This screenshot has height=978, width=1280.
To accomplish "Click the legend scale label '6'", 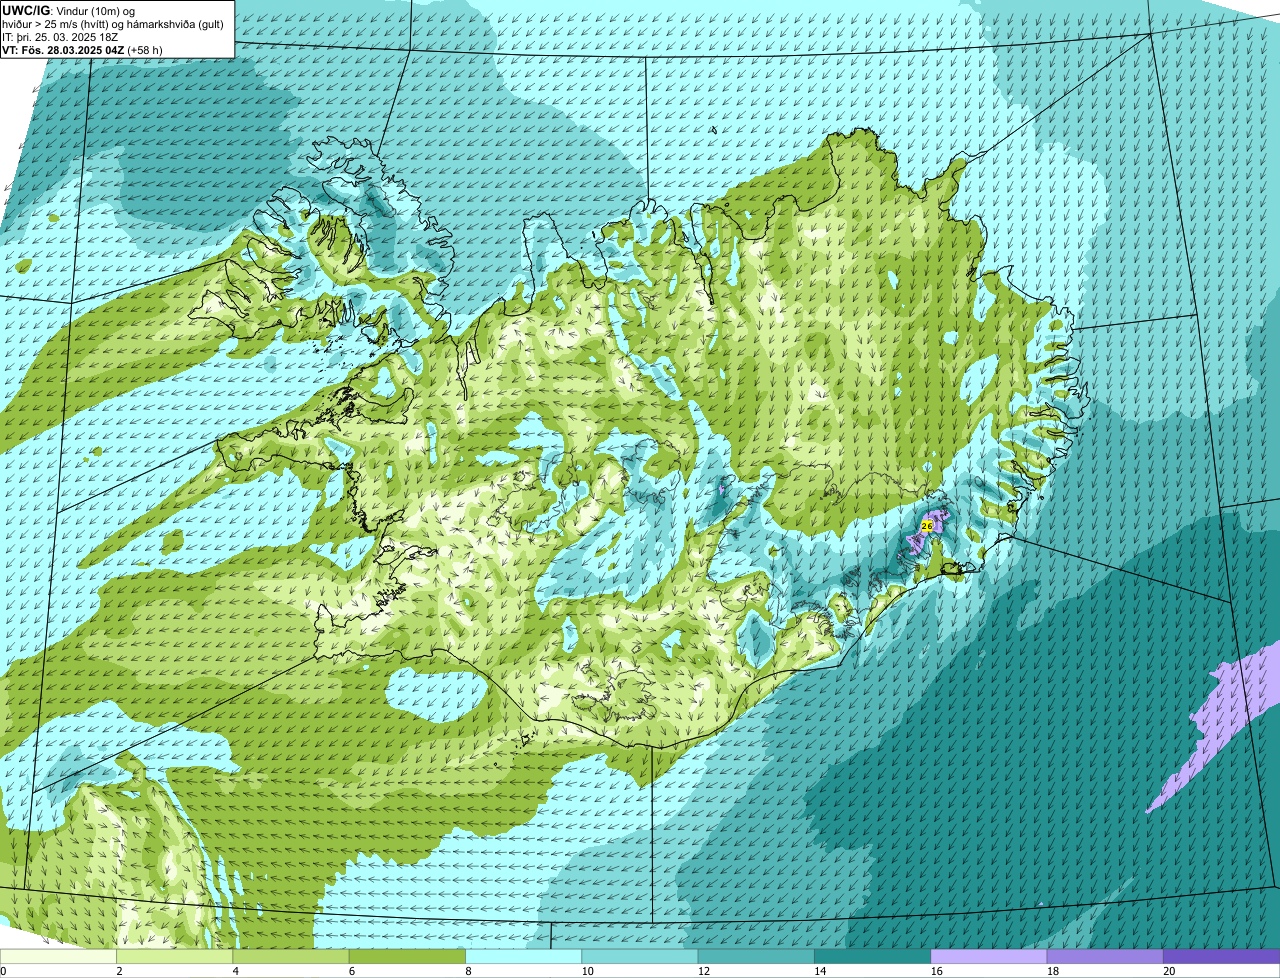I will click(x=351, y=971).
